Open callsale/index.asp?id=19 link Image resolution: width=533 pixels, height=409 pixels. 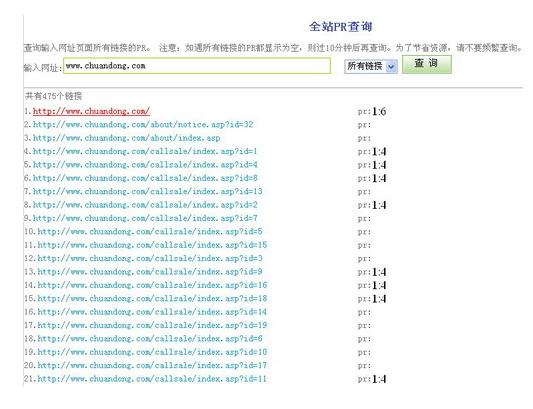tap(152, 325)
